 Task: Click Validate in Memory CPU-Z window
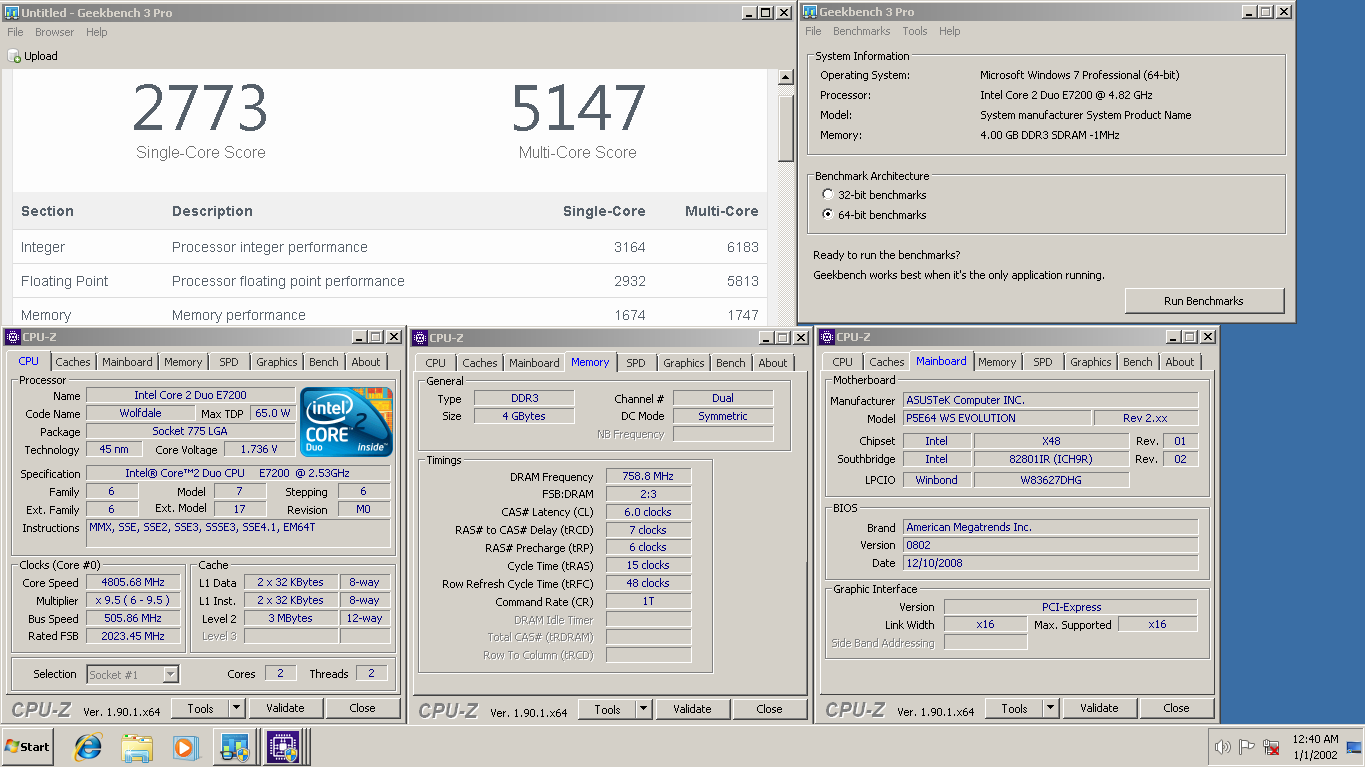pyautogui.click(x=692, y=709)
